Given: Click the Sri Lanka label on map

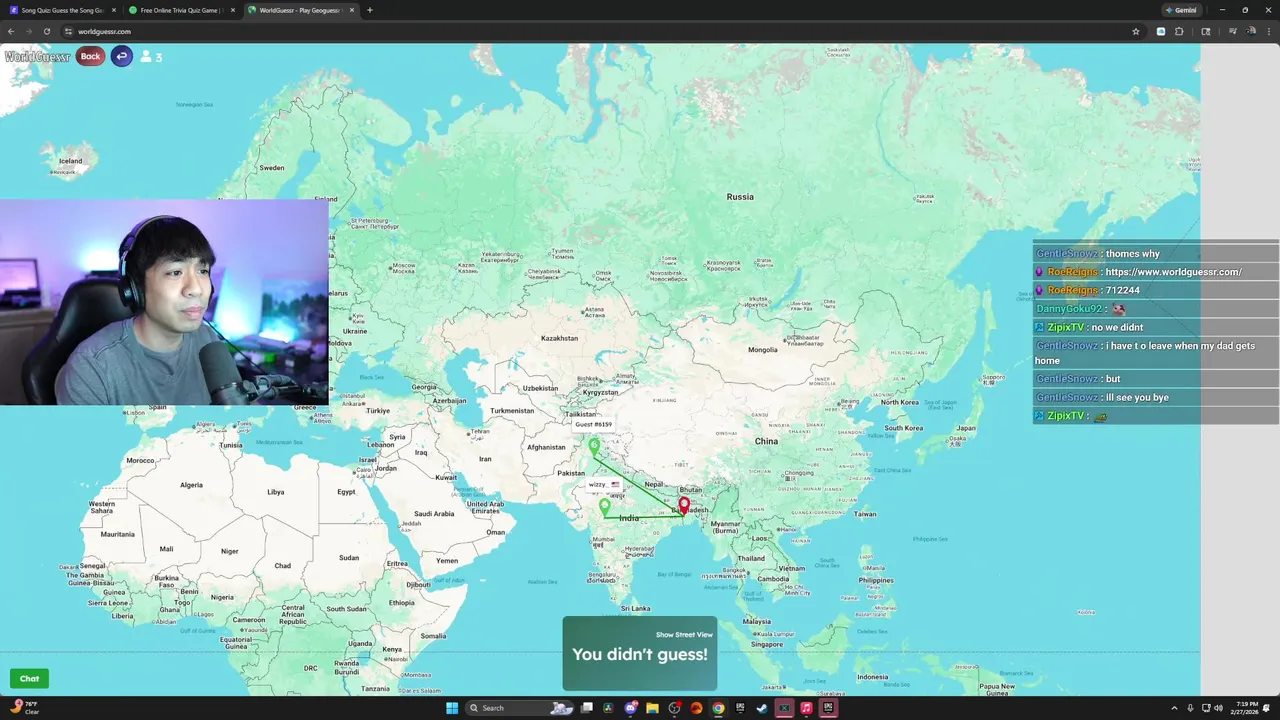Looking at the screenshot, I should (x=635, y=609).
